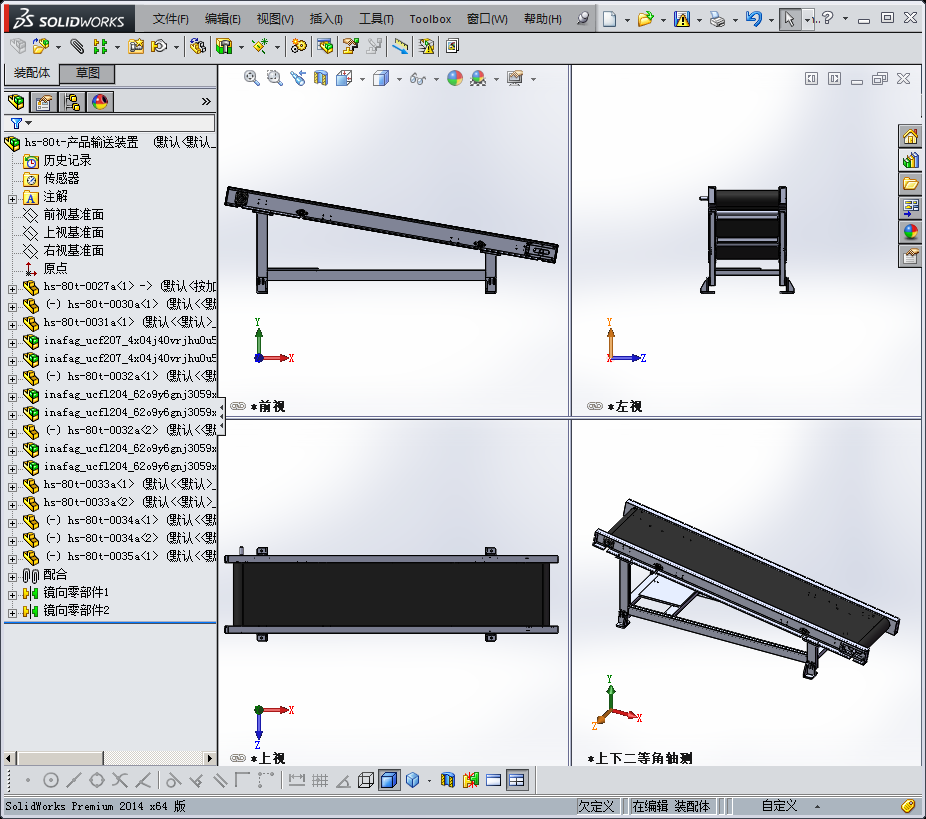Image resolution: width=926 pixels, height=819 pixels.
Task: Open the Display Style dropdown arrow
Action: (x=399, y=79)
